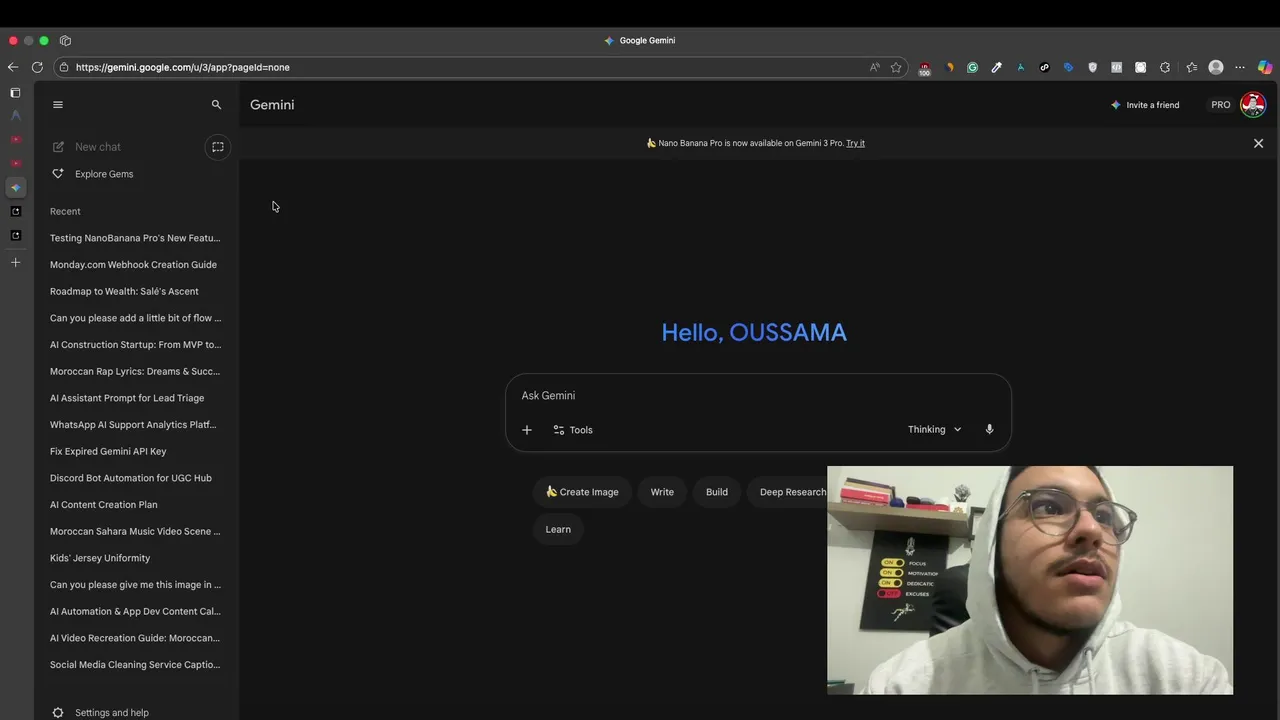Open the search chats magnifier icon
The image size is (1280, 720).
(216, 105)
